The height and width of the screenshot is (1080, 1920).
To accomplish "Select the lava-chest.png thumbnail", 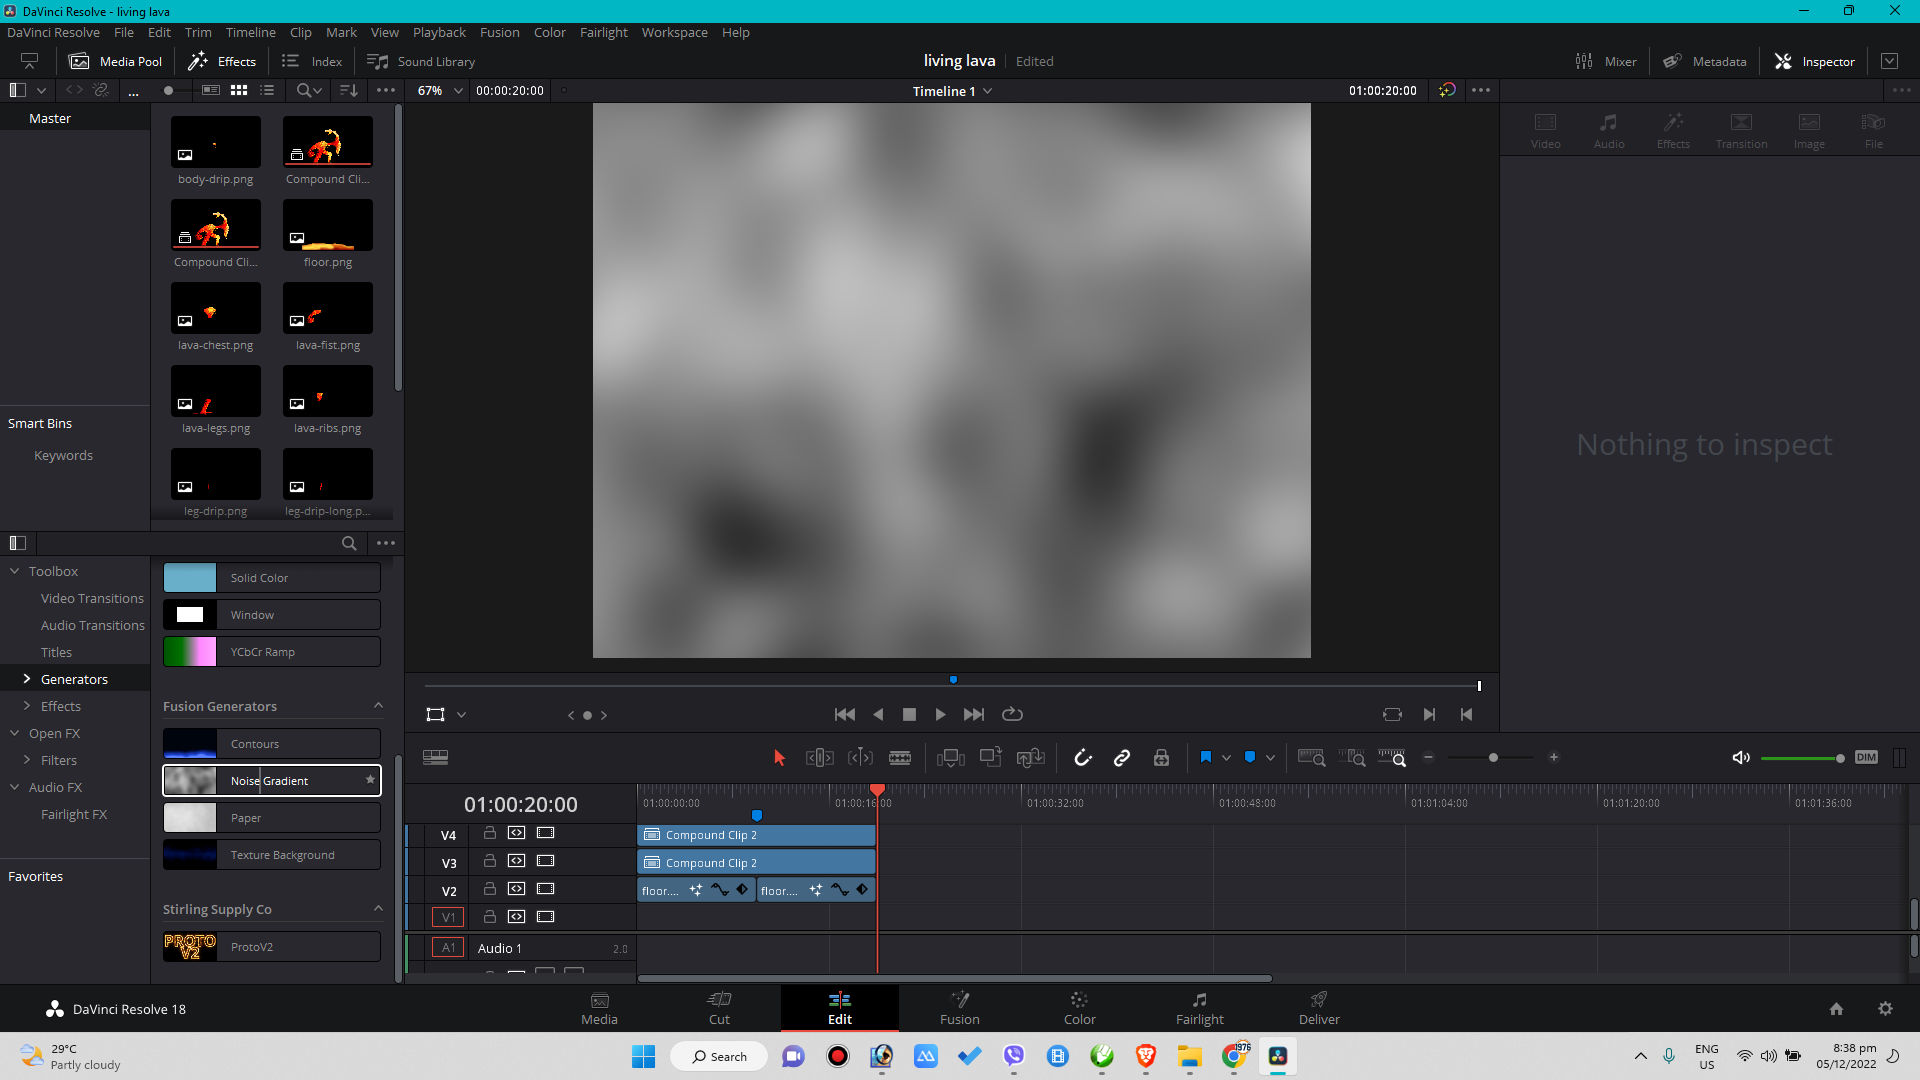I will pos(216,308).
